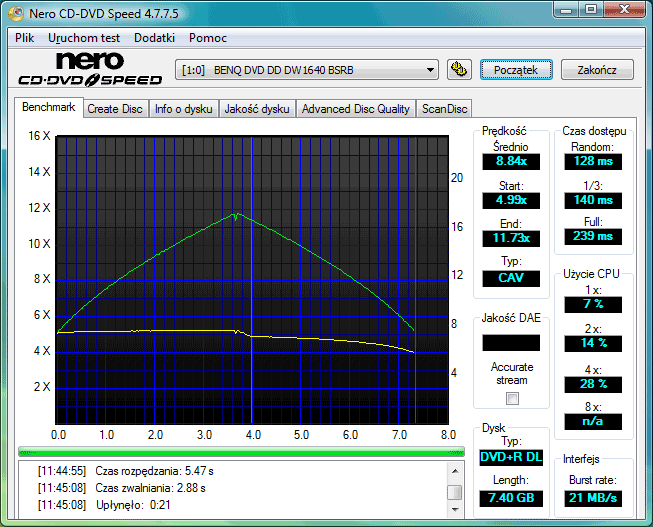This screenshot has height=527, width=653.
Task: Switch to the Create Disc tab
Action: (x=115, y=109)
